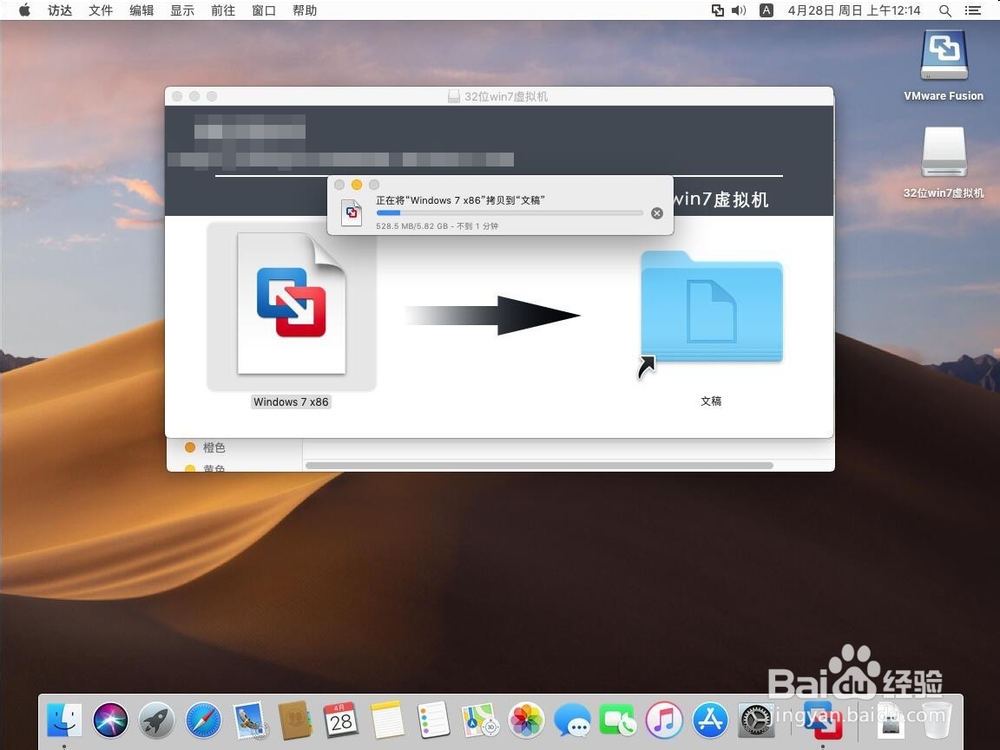The width and height of the screenshot is (1000, 750).
Task: Click the copy progress bar in the dialog
Action: pyautogui.click(x=508, y=212)
